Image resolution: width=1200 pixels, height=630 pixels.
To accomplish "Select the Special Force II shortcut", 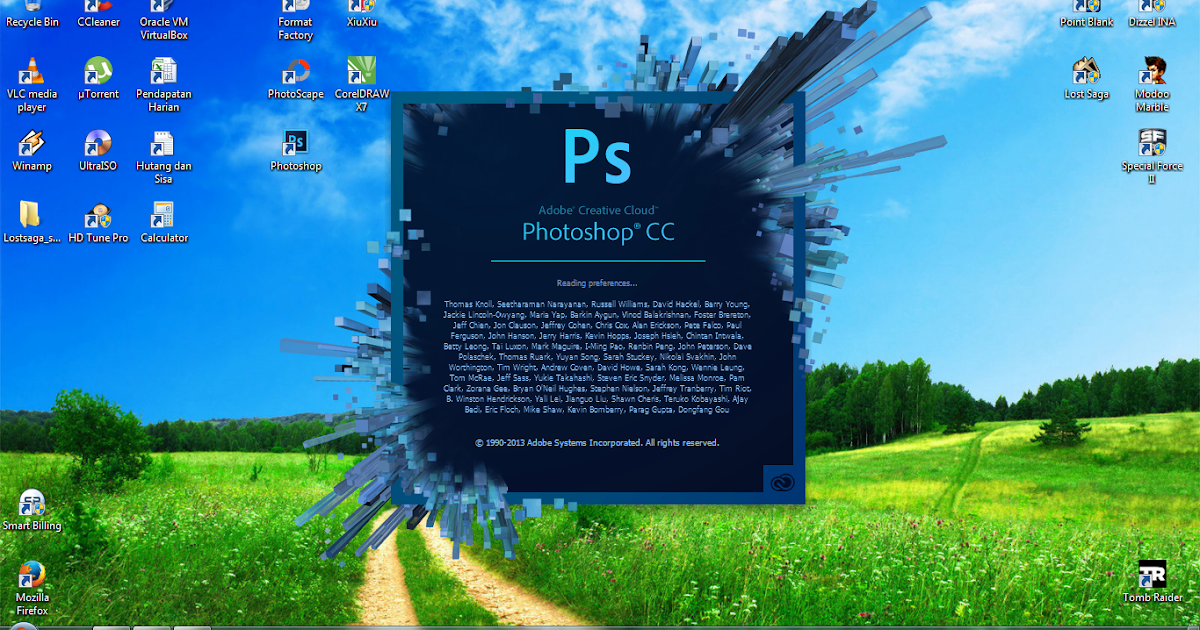I will pos(1152,157).
